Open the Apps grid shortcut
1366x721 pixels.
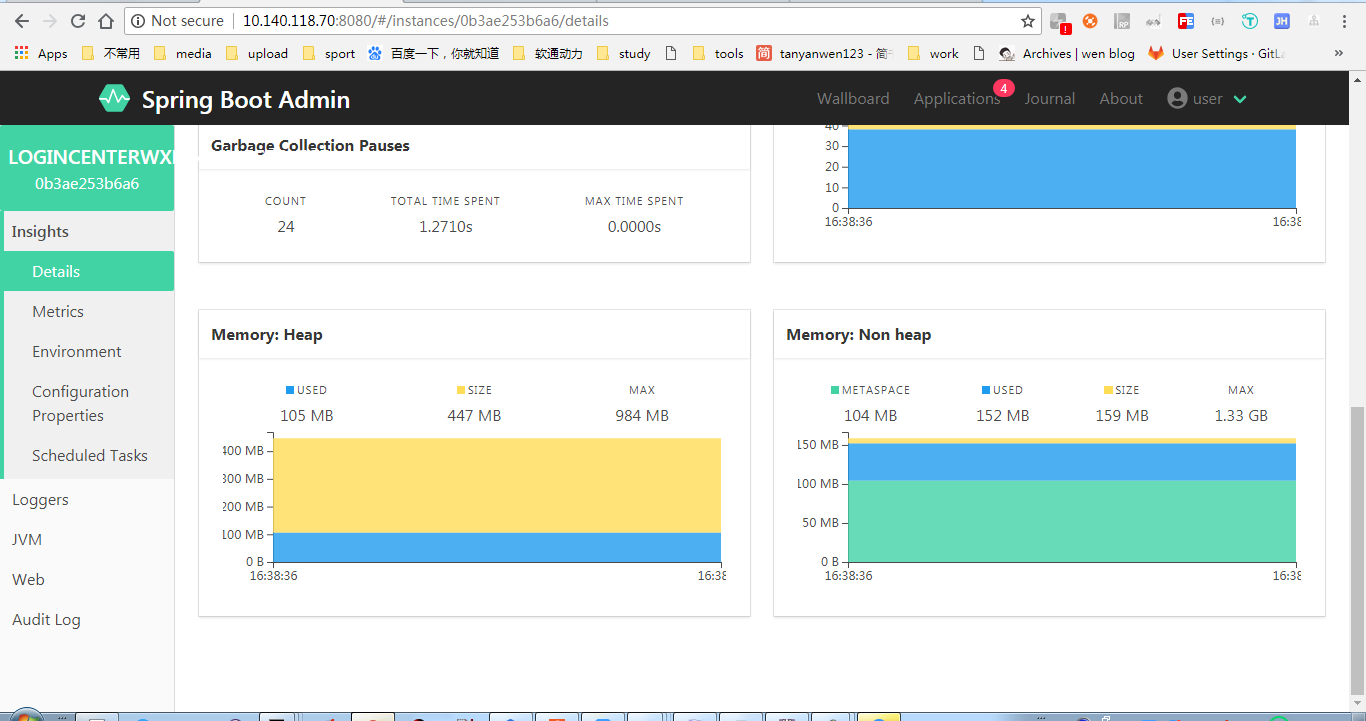click(x=41, y=54)
